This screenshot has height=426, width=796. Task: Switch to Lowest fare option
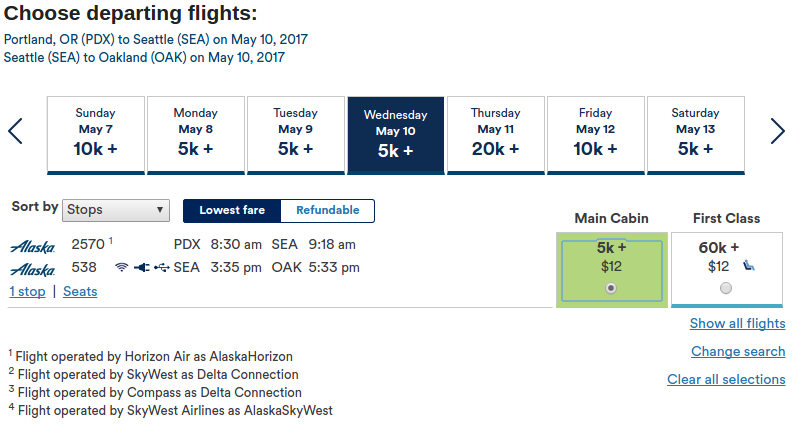[x=232, y=210]
